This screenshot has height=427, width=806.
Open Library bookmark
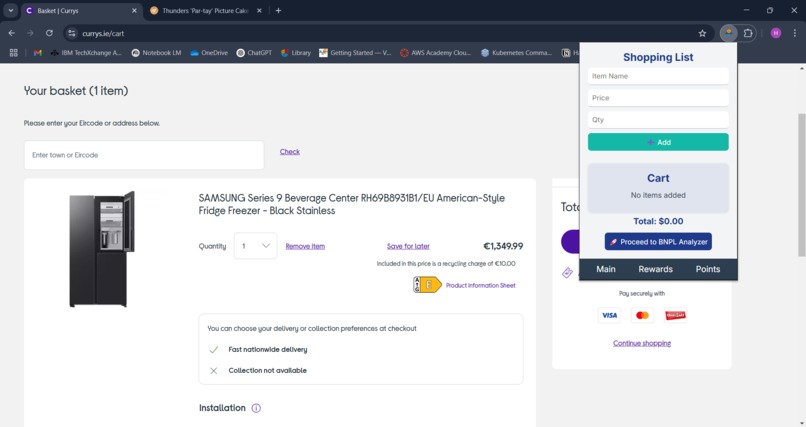[296, 52]
